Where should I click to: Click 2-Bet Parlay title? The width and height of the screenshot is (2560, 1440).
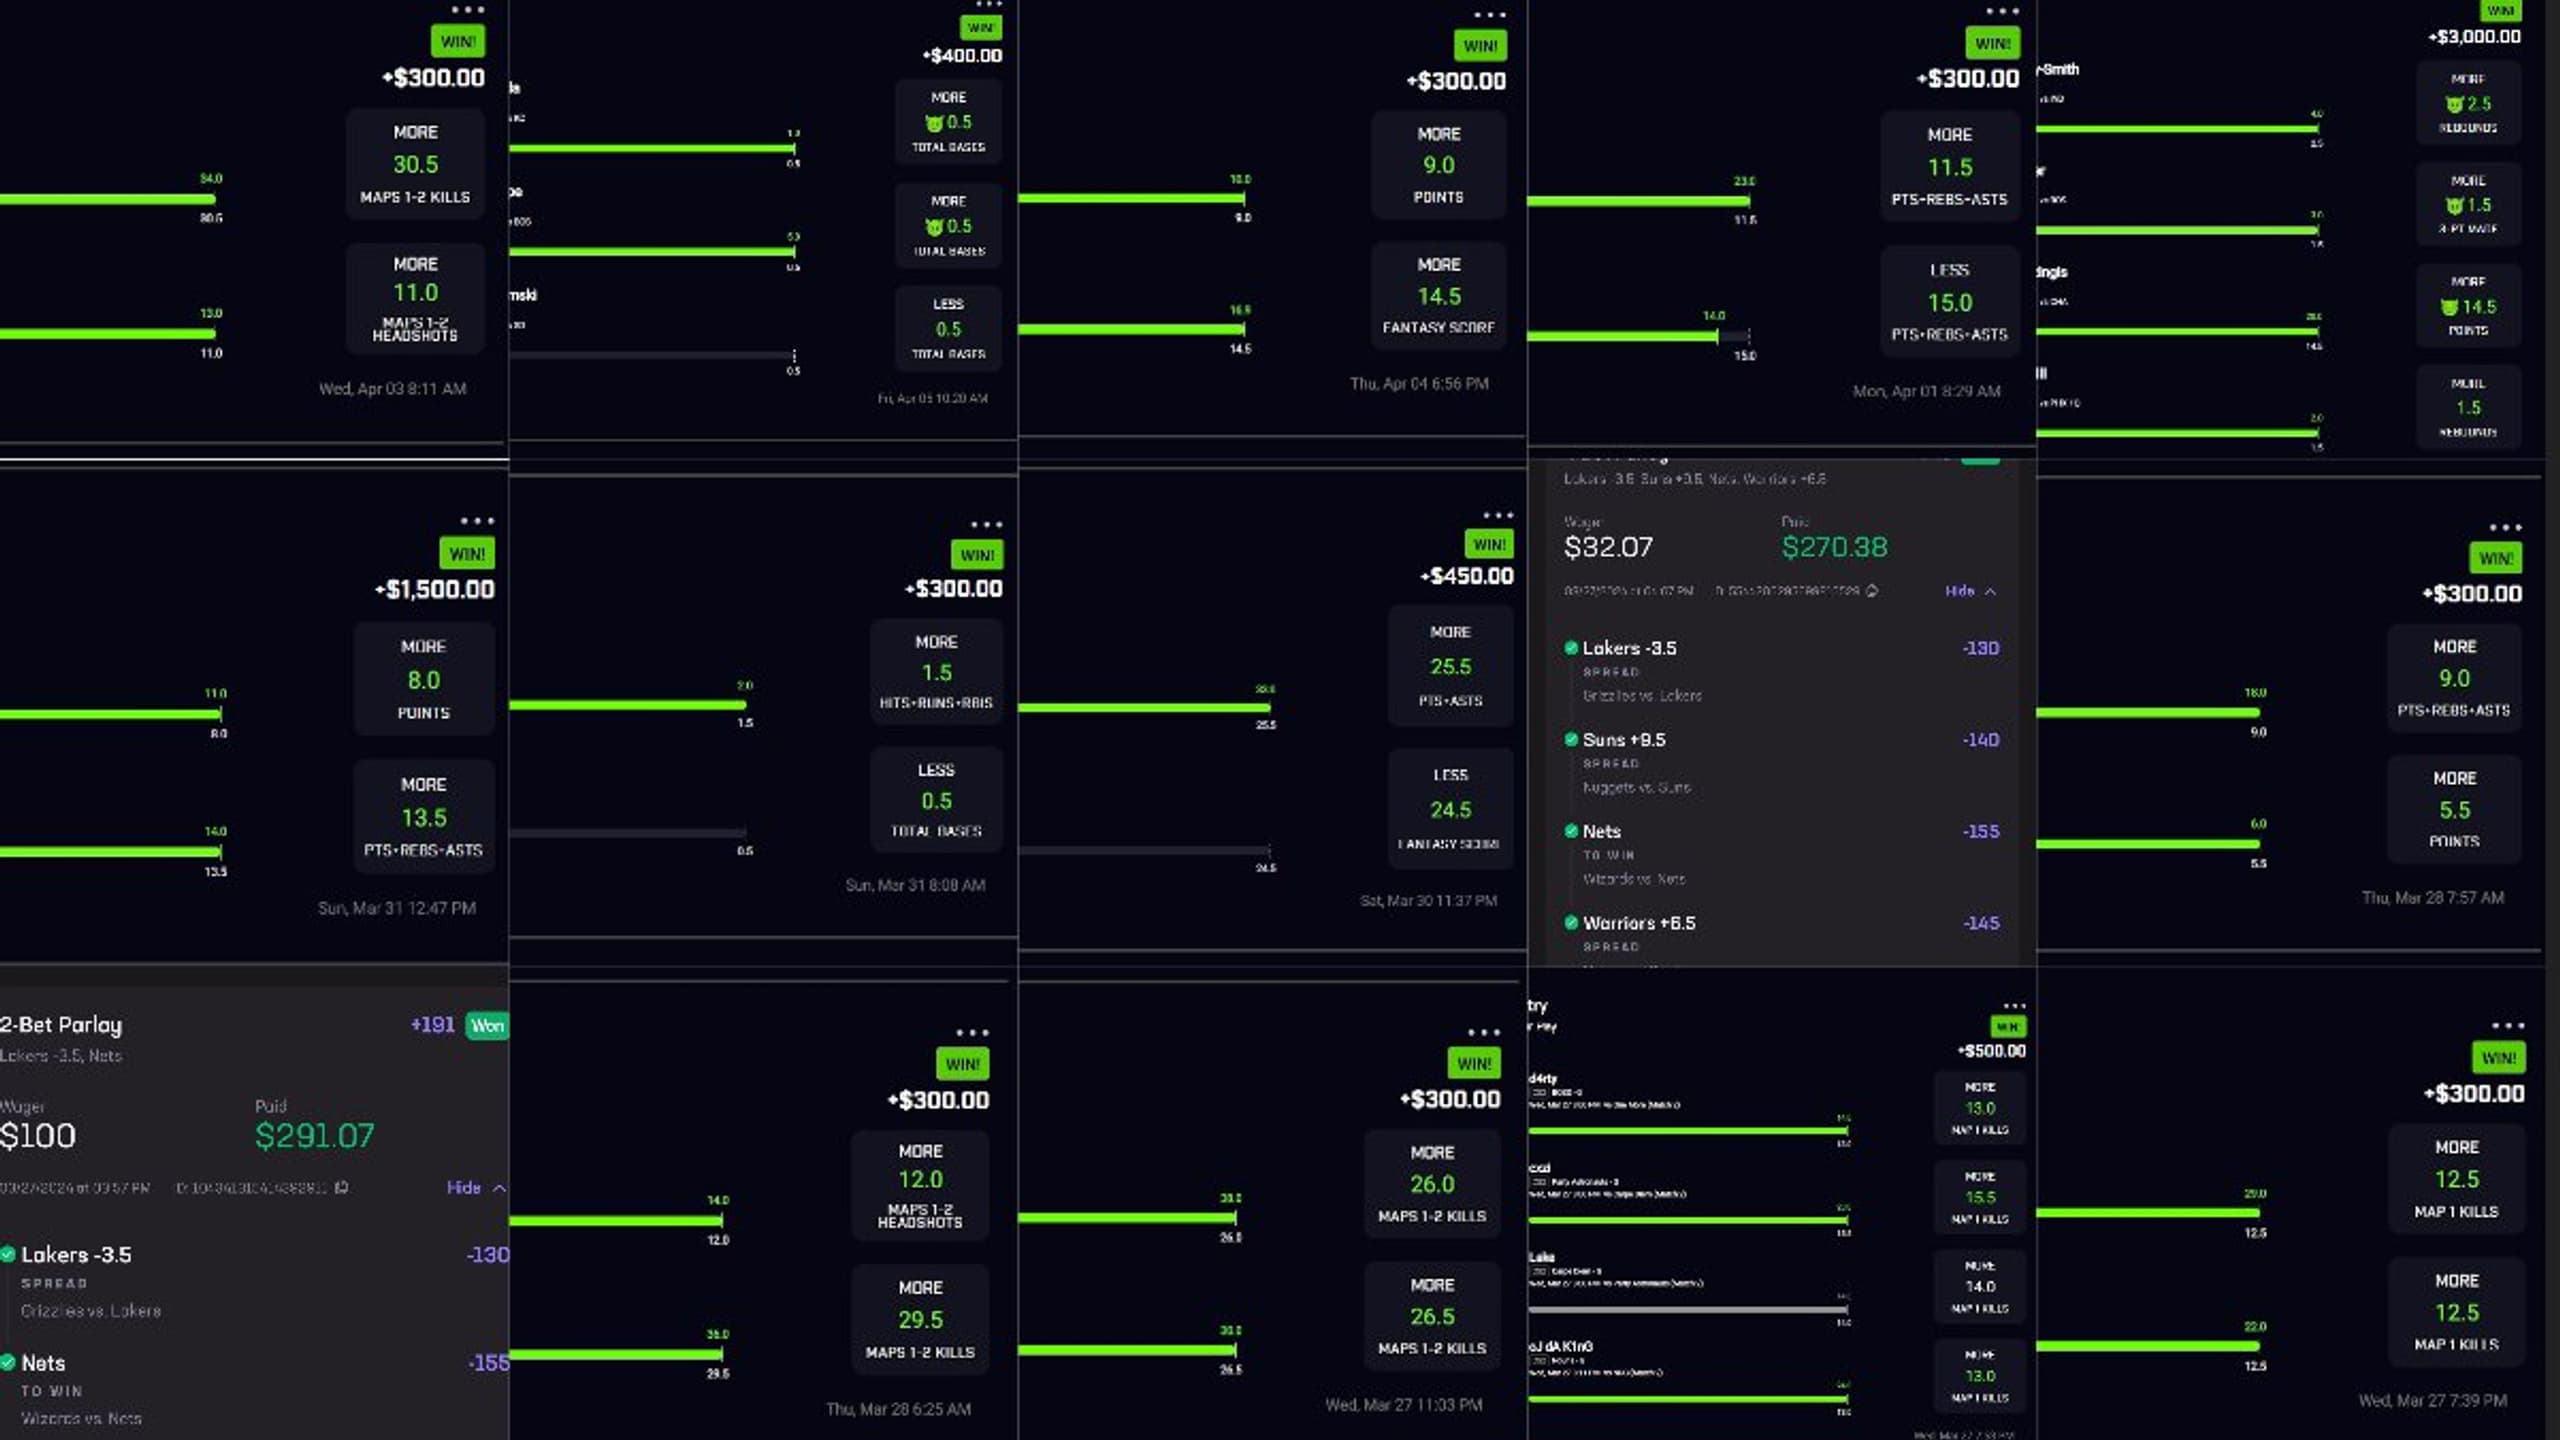(61, 1025)
